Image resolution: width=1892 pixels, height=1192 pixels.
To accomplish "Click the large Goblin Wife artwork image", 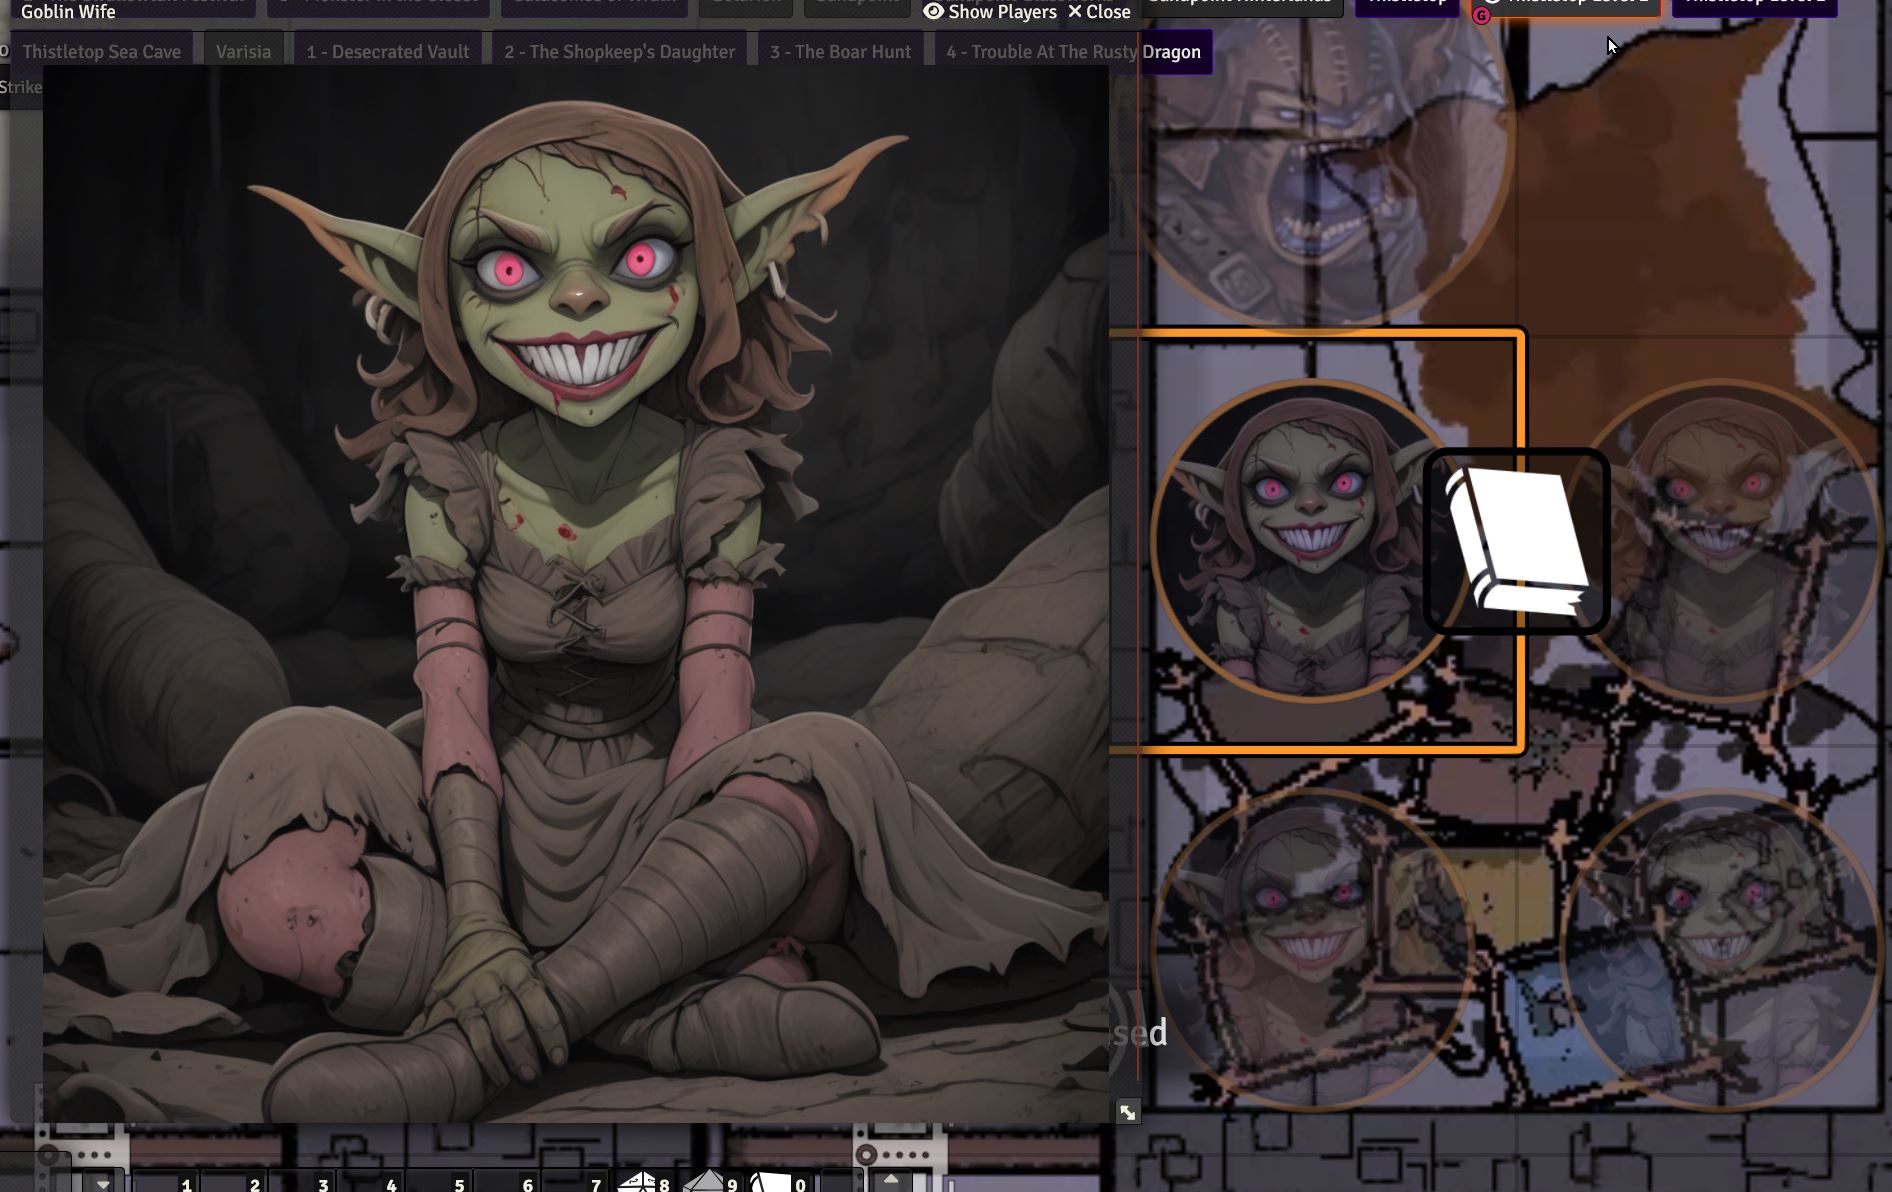I will pyautogui.click(x=575, y=594).
